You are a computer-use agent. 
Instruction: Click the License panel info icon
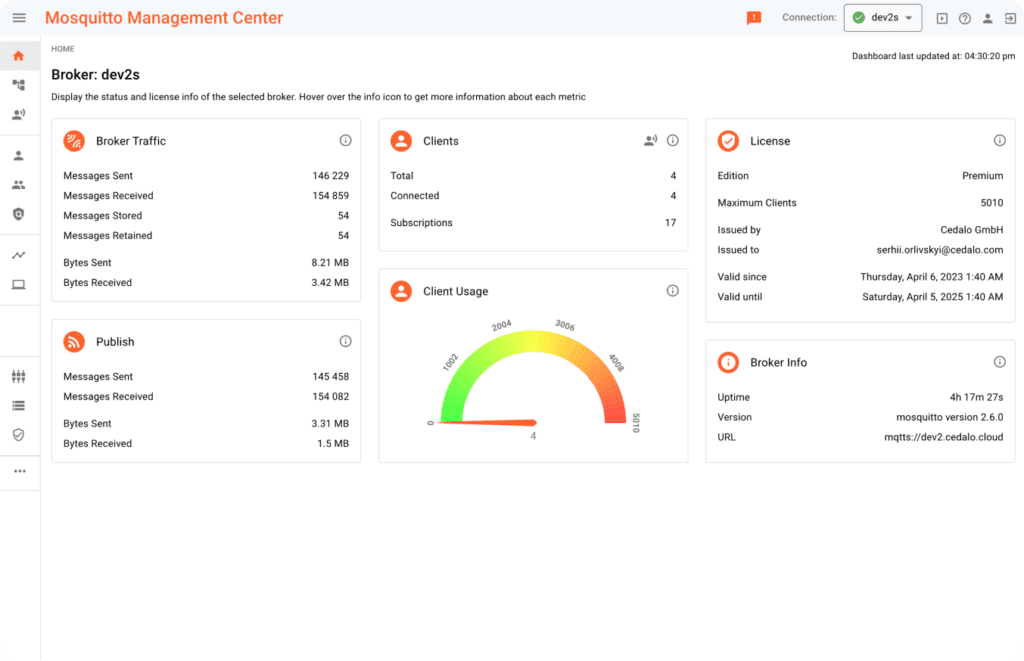[x=999, y=140]
